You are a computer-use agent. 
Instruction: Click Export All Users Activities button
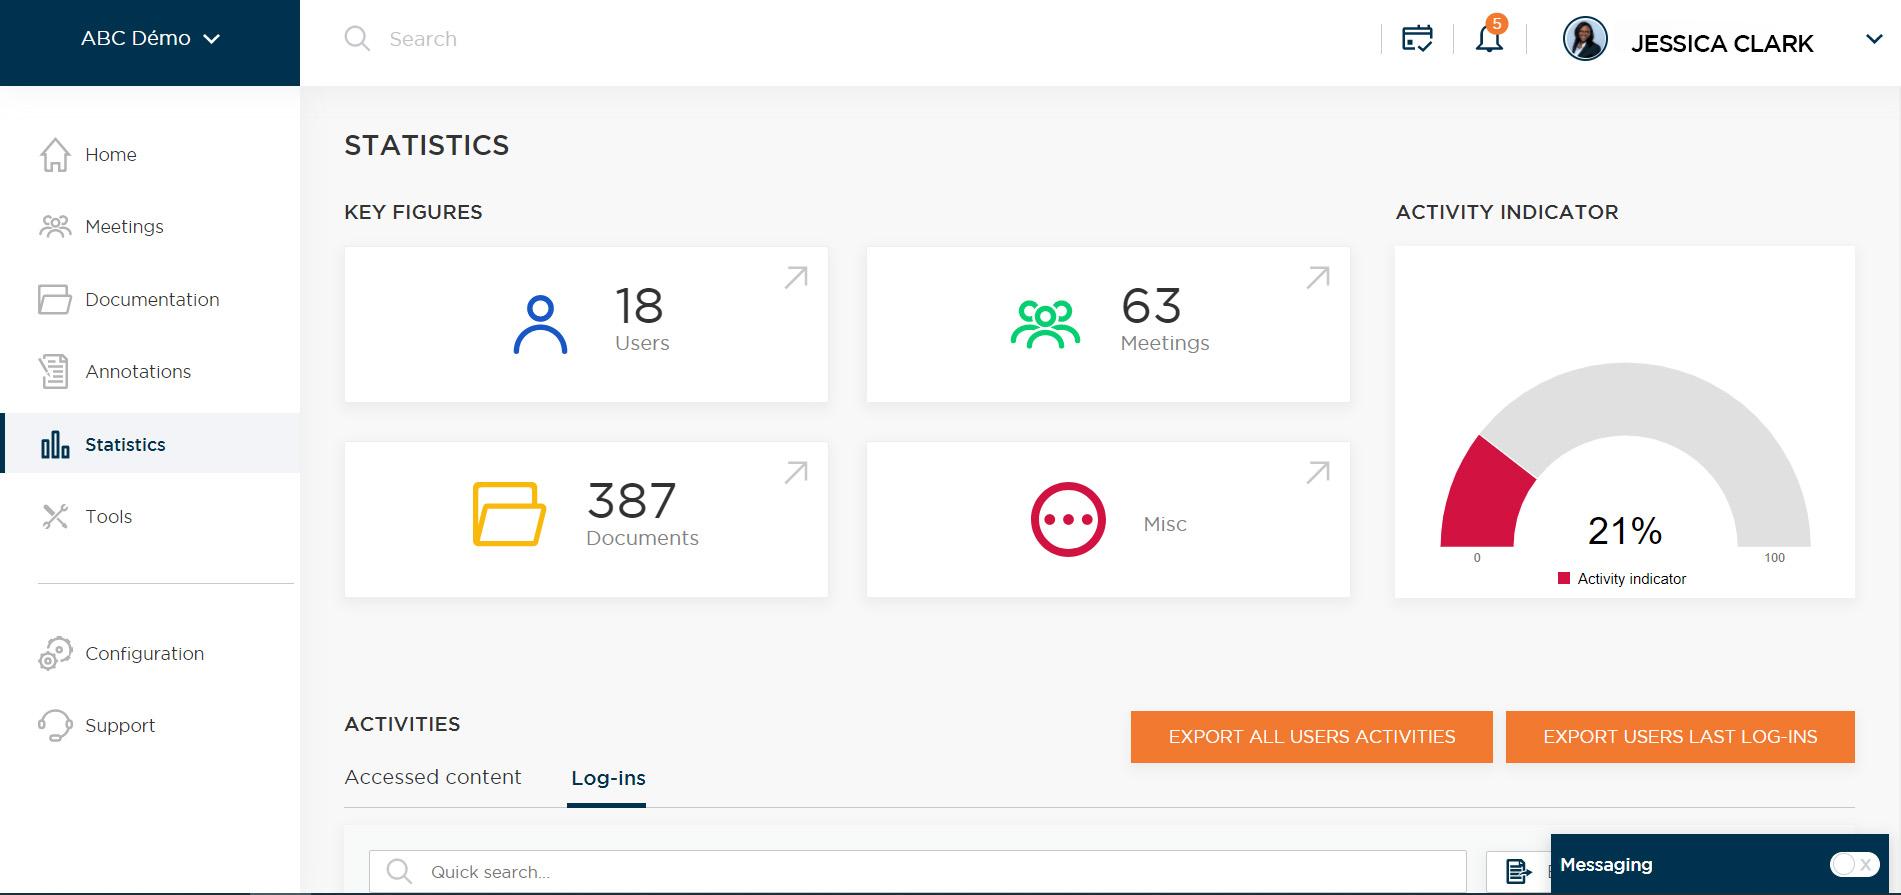1311,737
